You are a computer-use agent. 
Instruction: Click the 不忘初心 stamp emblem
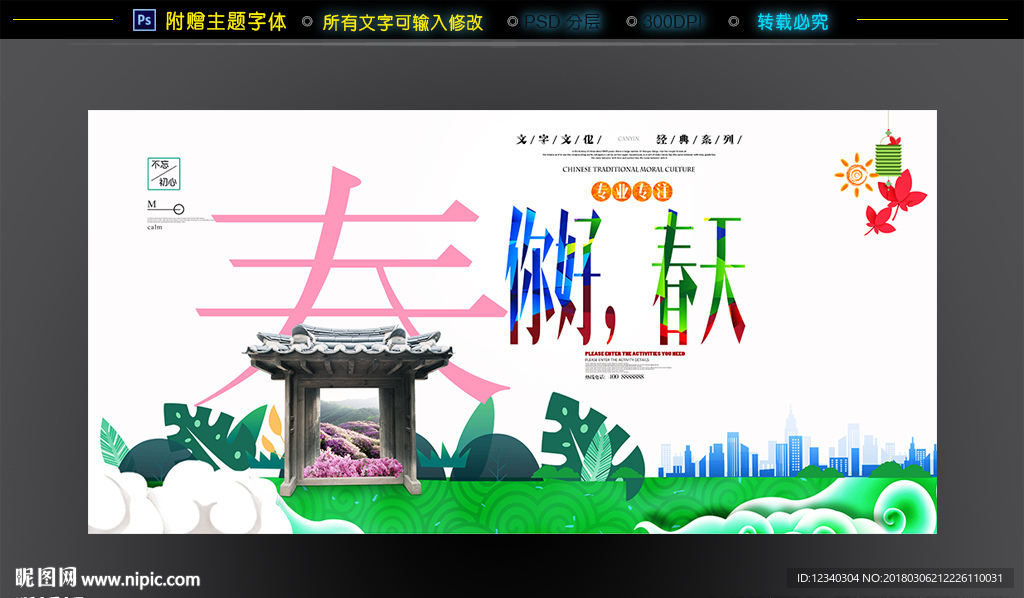click(166, 172)
